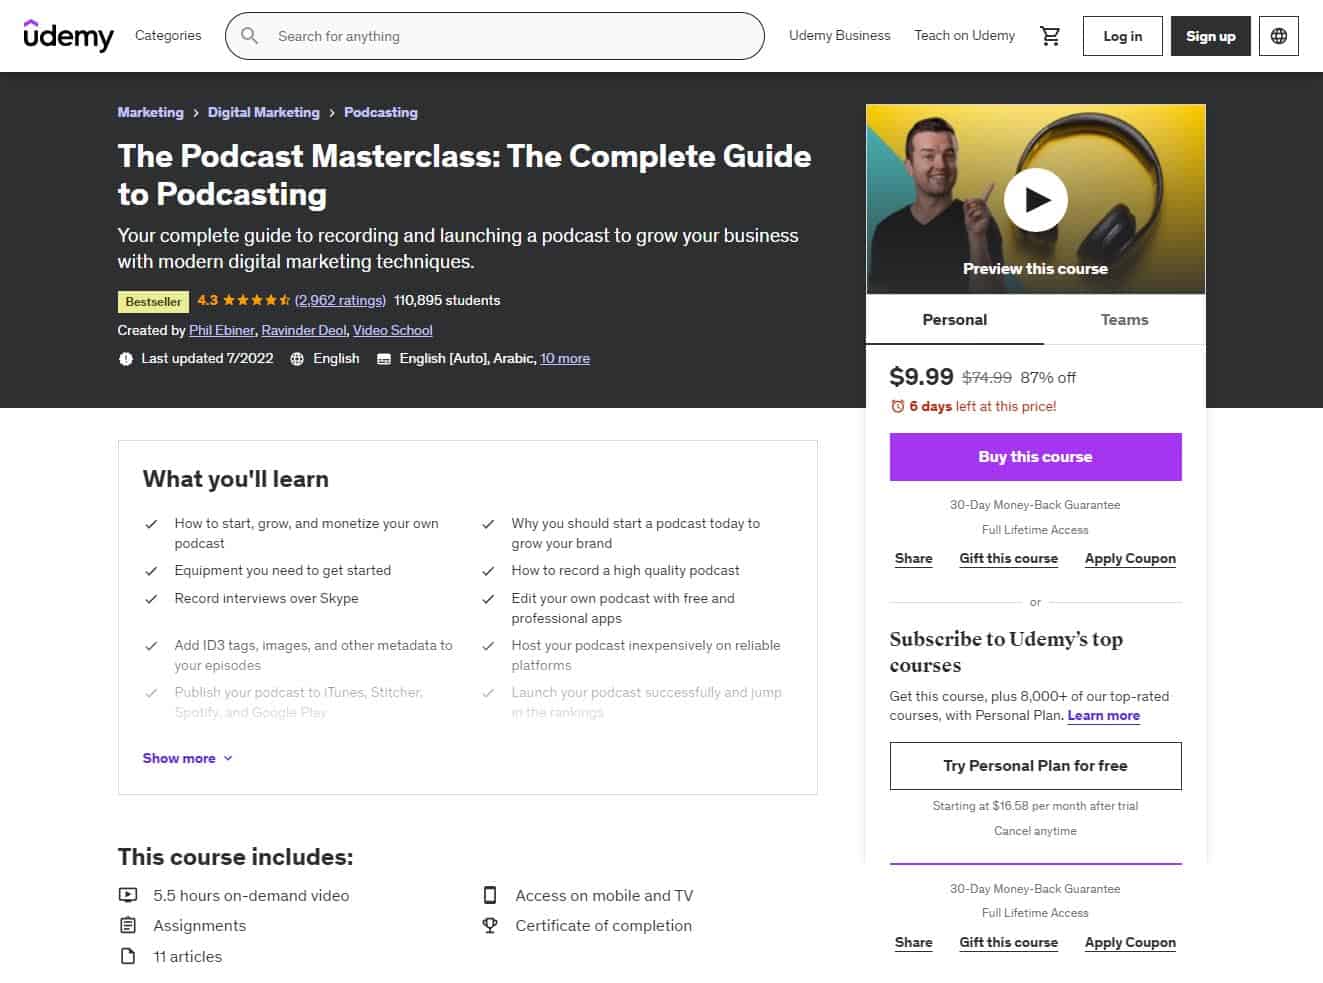Click the 110,895 students text
This screenshot has width=1323, height=983.
coord(447,300)
